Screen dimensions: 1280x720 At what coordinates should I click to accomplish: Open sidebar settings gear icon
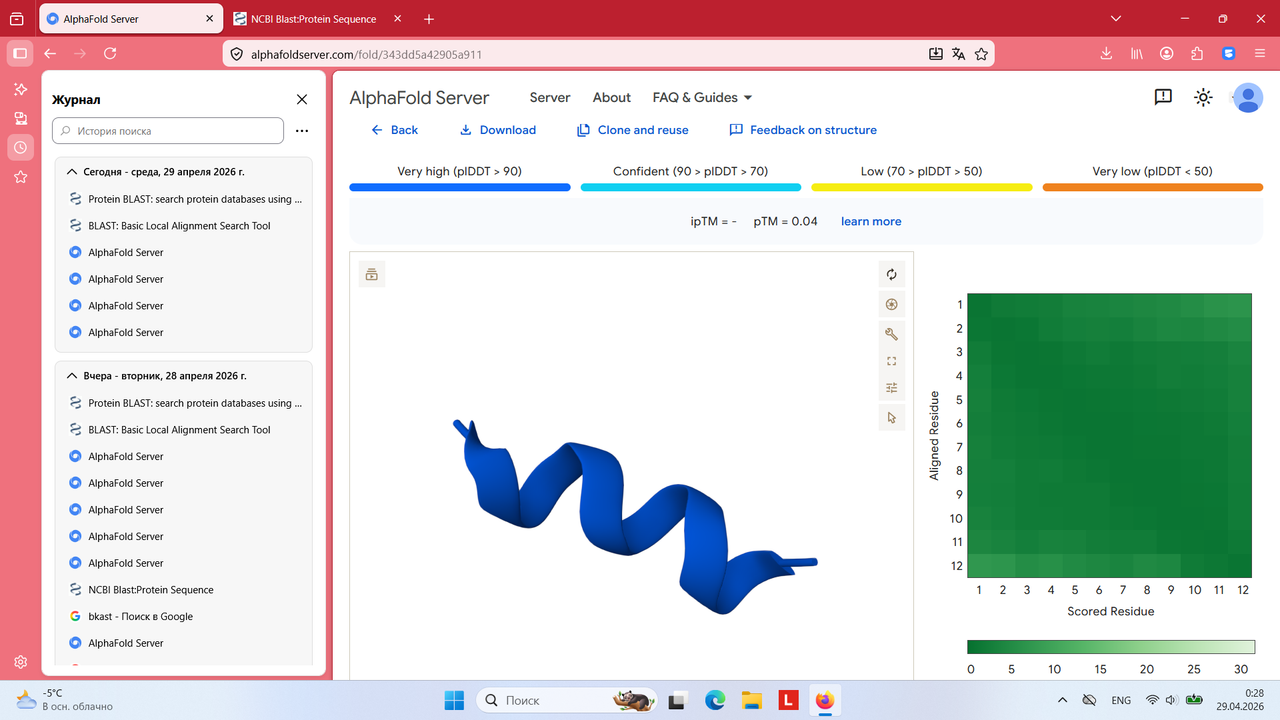click(x=20, y=662)
